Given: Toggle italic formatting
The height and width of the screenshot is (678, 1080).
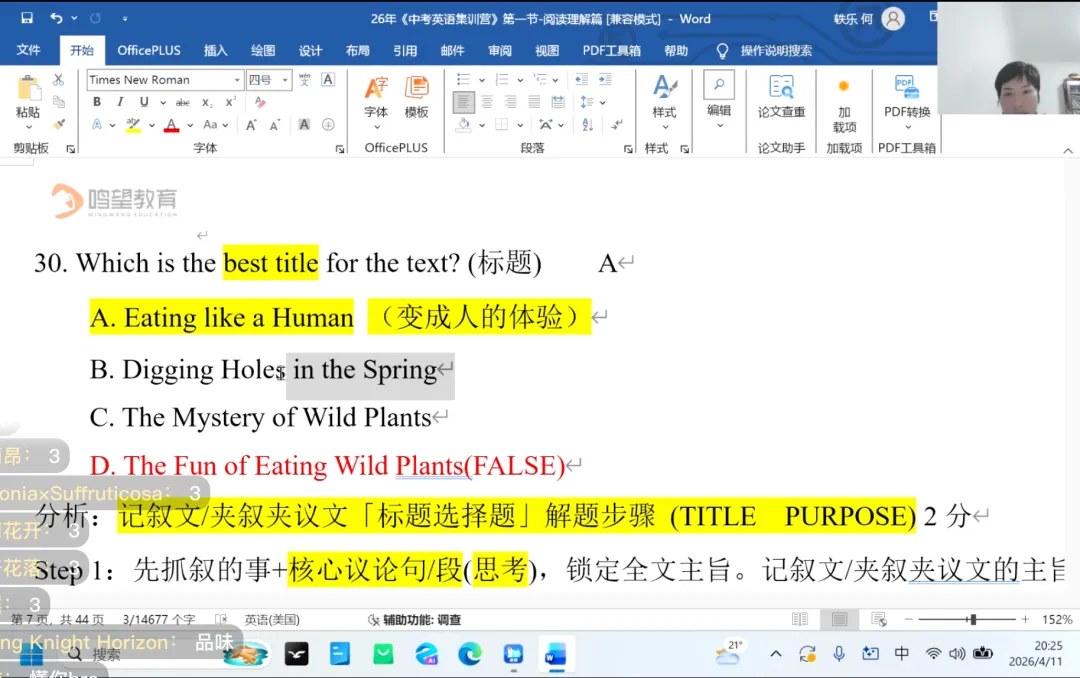Looking at the screenshot, I should tap(120, 102).
